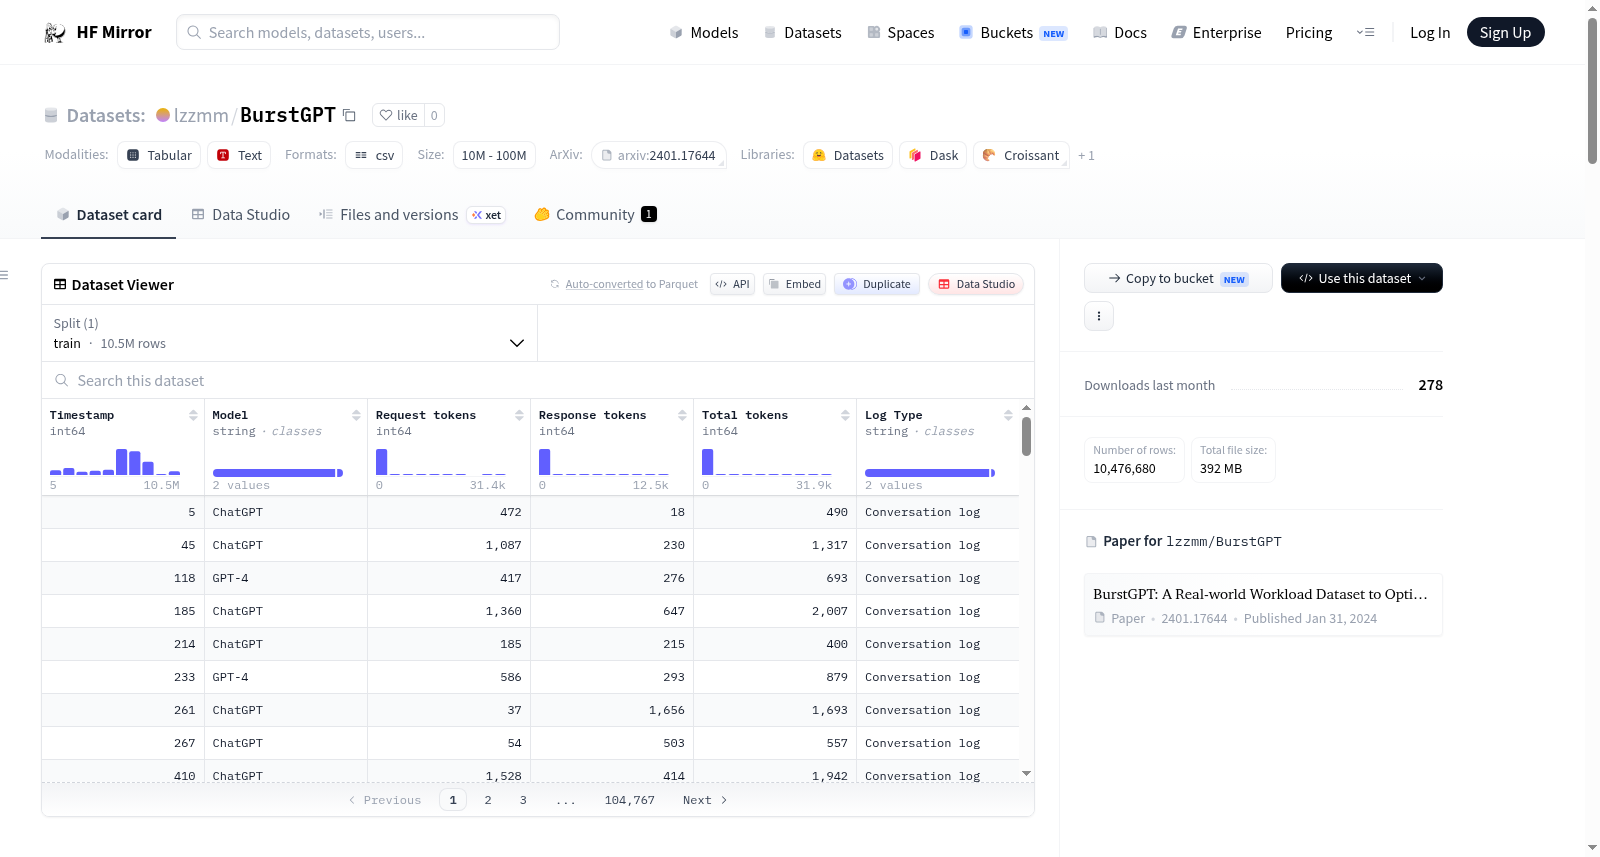Click the Request tokens histogram
The height and width of the screenshot is (857, 1600).
[441, 461]
